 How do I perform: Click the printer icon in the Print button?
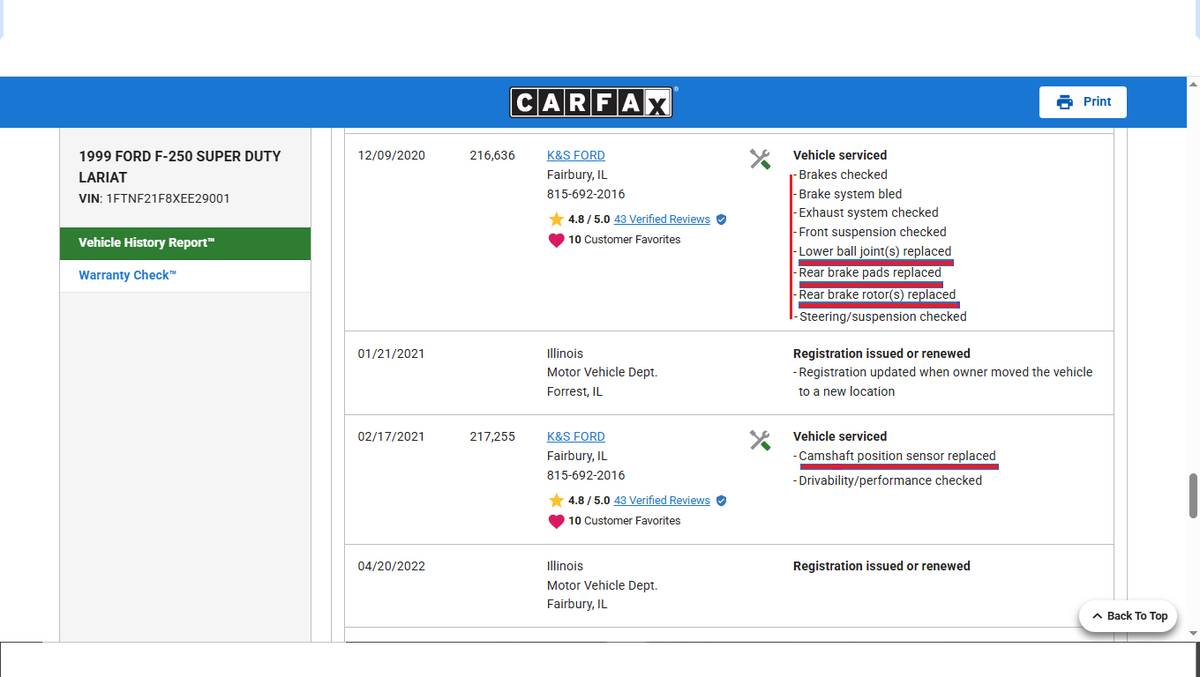(x=1064, y=102)
